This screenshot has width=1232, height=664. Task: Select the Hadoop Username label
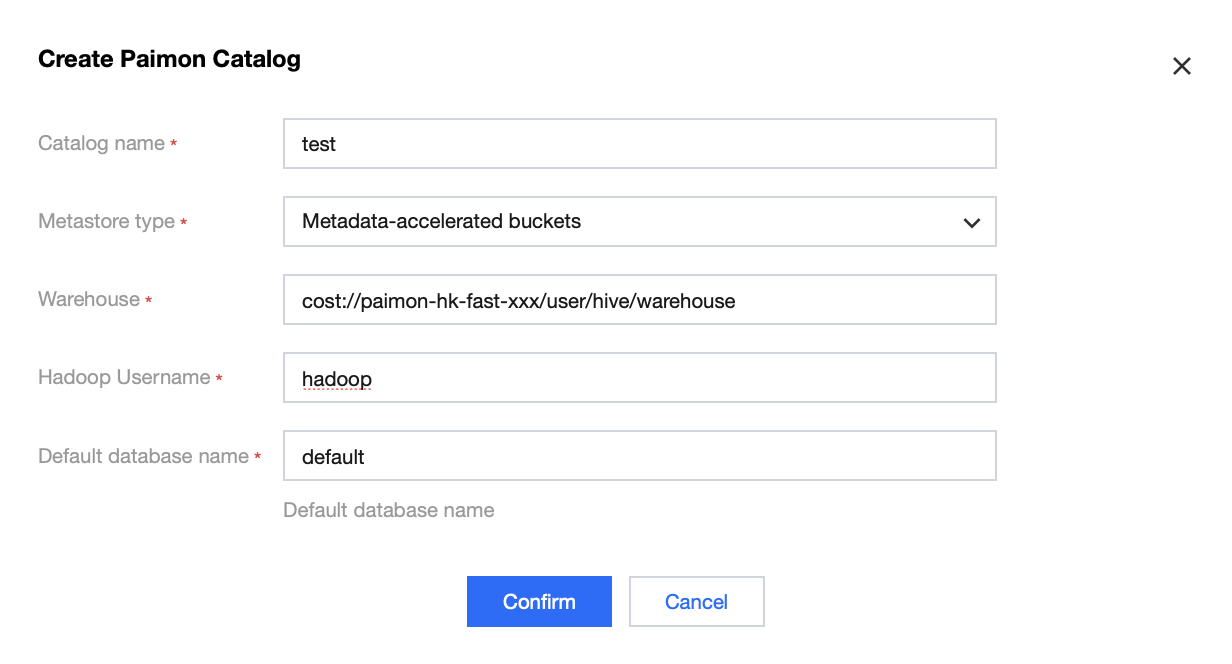124,377
